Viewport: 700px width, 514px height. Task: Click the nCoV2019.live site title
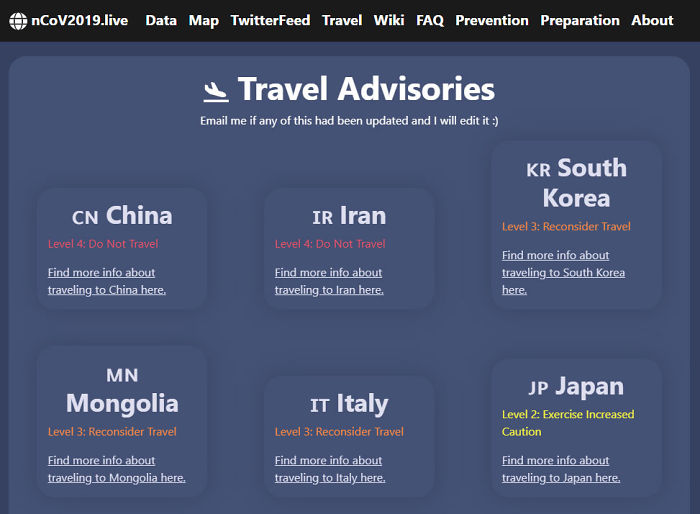click(x=79, y=20)
